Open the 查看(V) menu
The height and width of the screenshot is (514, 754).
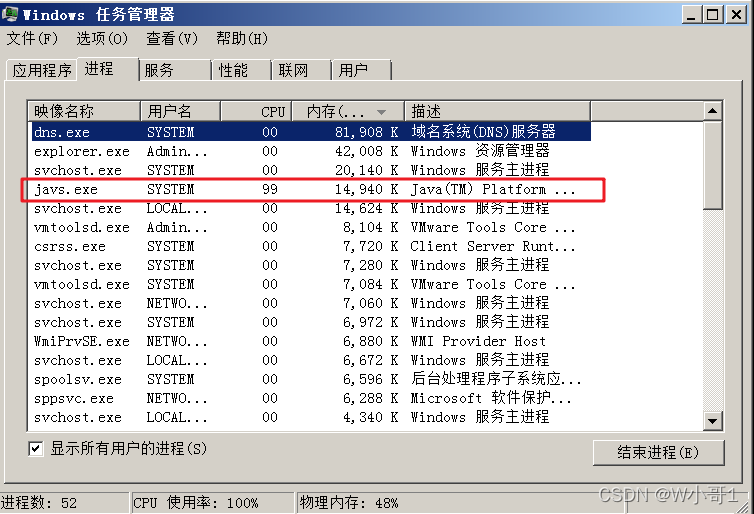coord(172,38)
